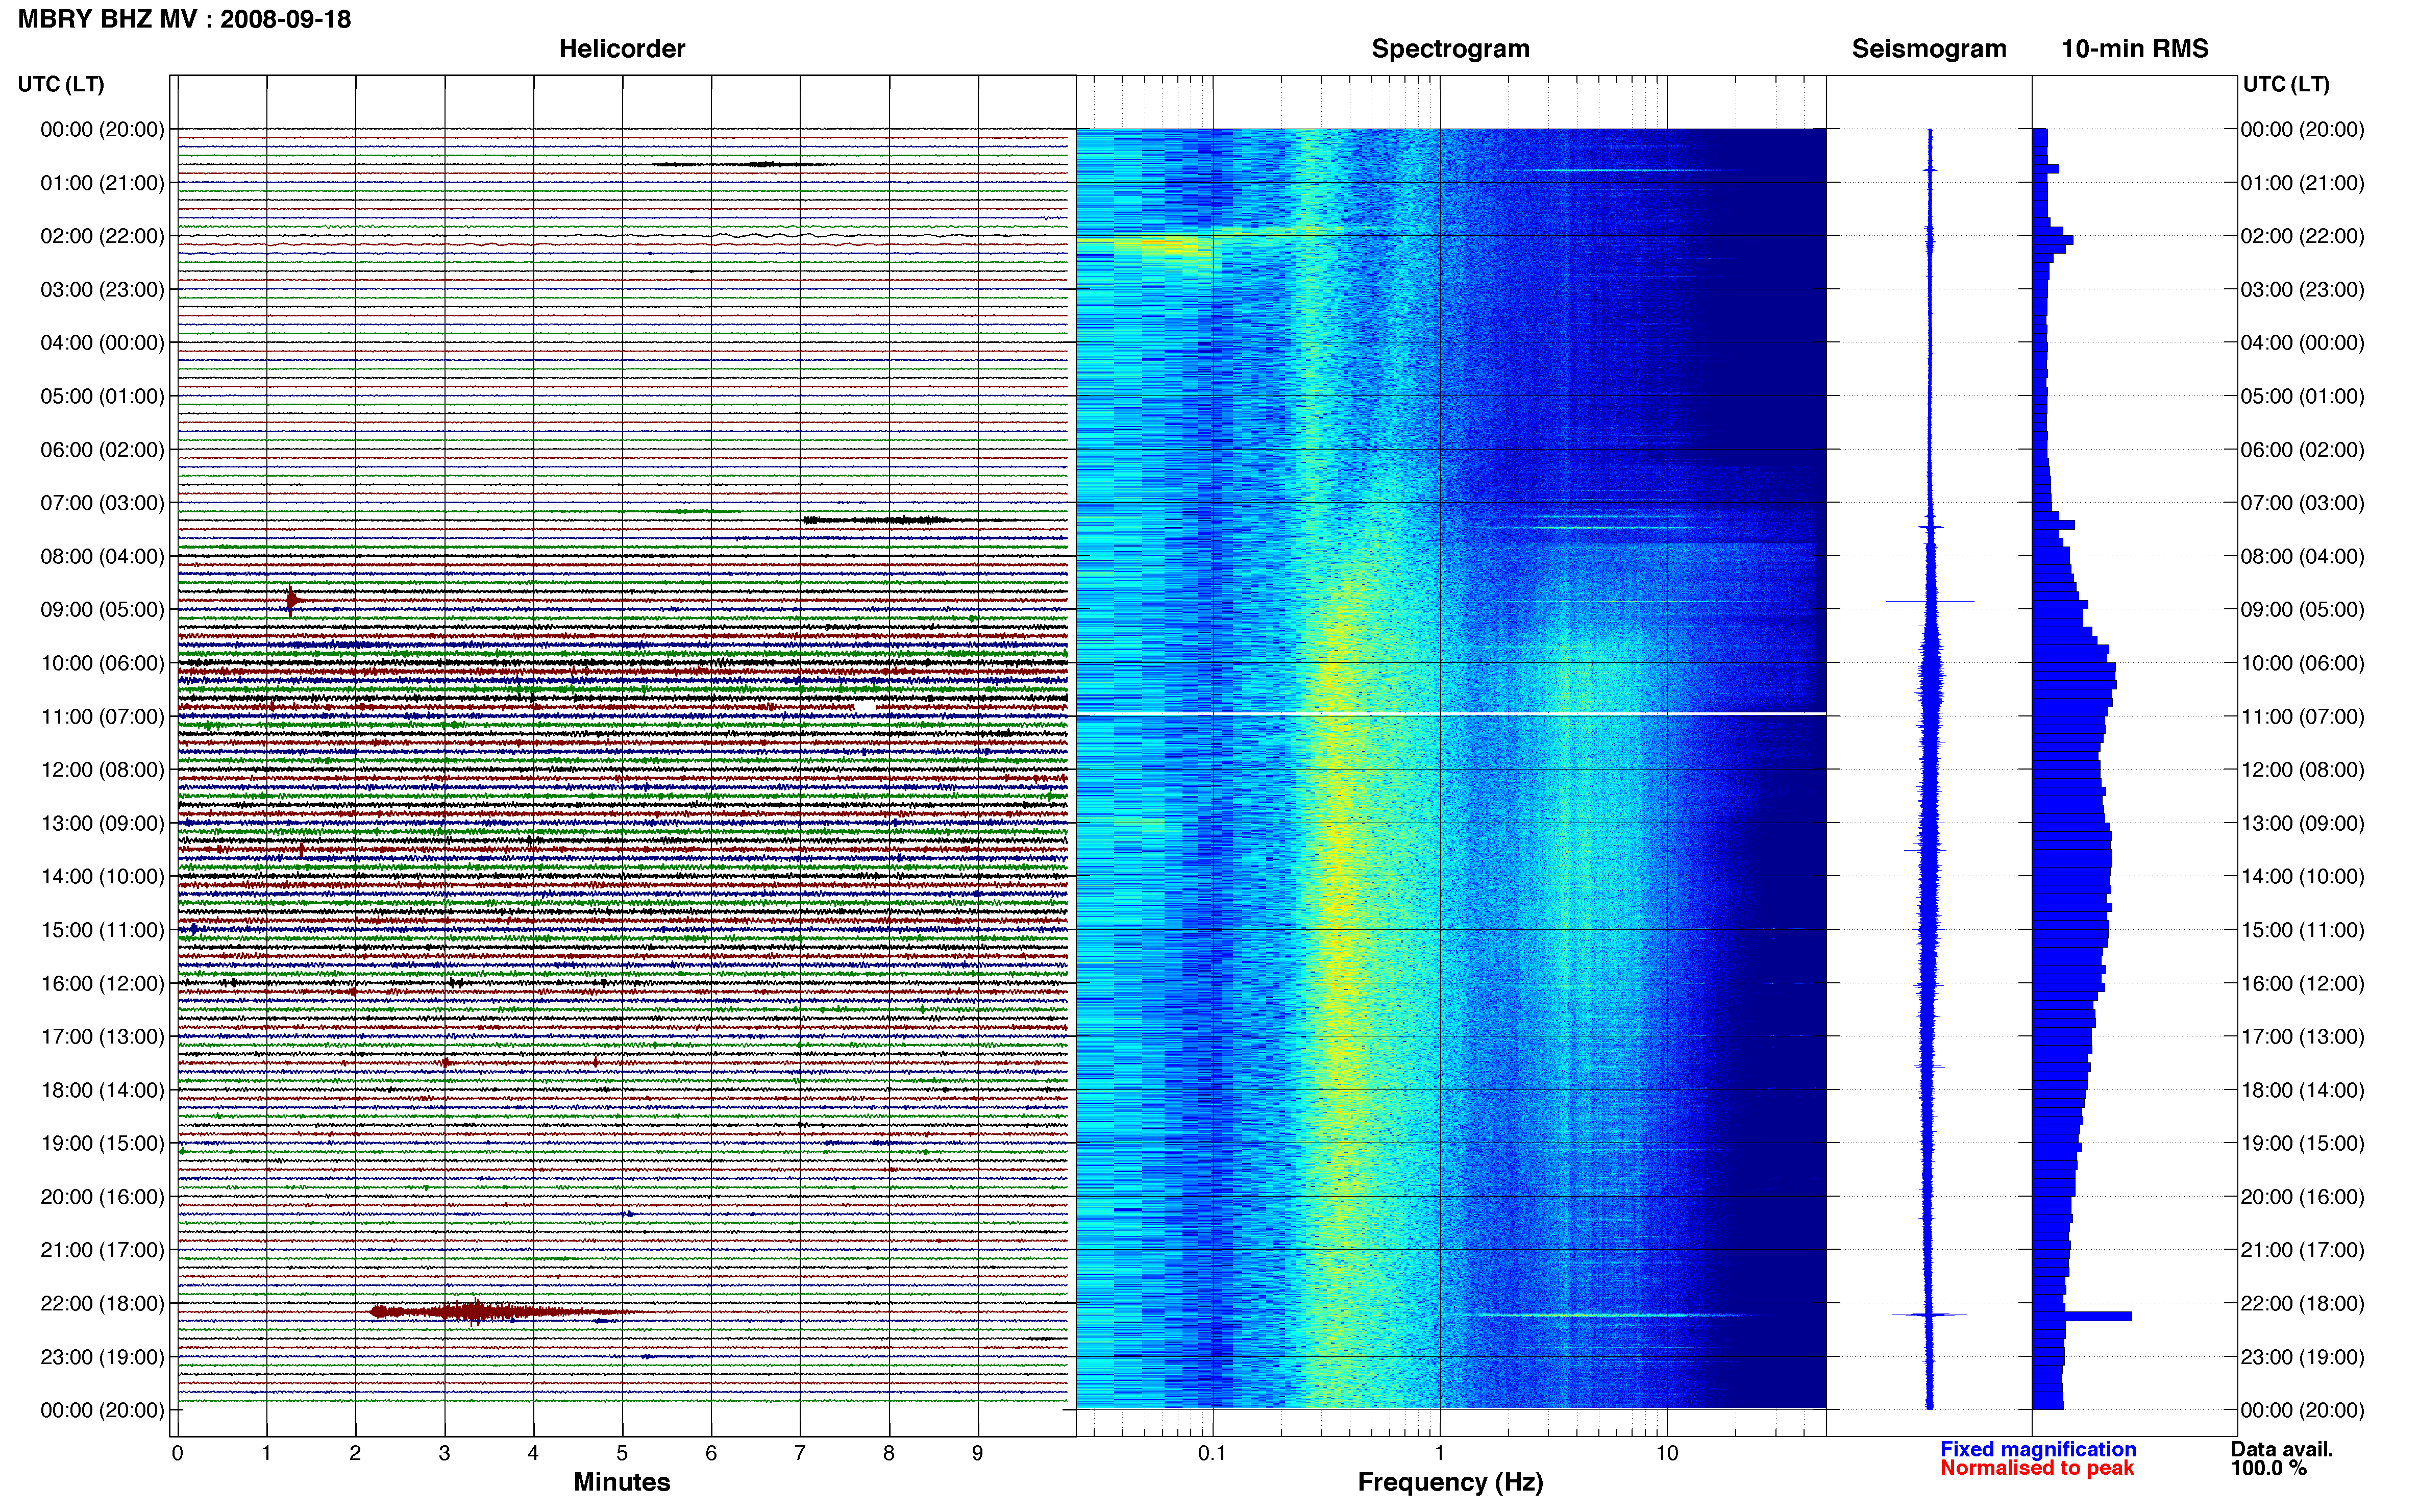2419x1512 pixels.
Task: Click left time label '22:00 (18:00)'
Action: 102,1304
